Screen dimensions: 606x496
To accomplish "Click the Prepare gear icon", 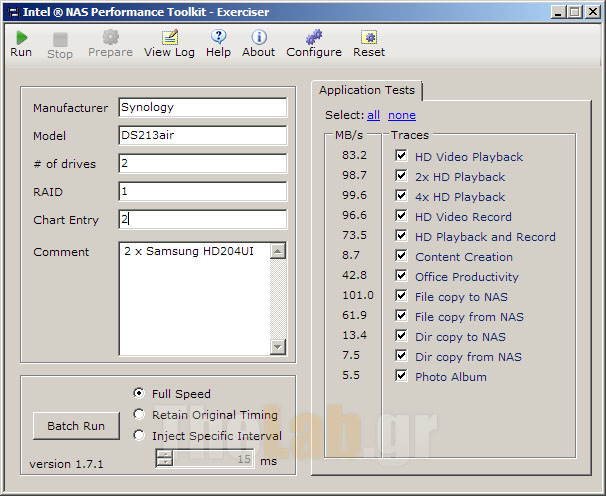I will pos(111,37).
